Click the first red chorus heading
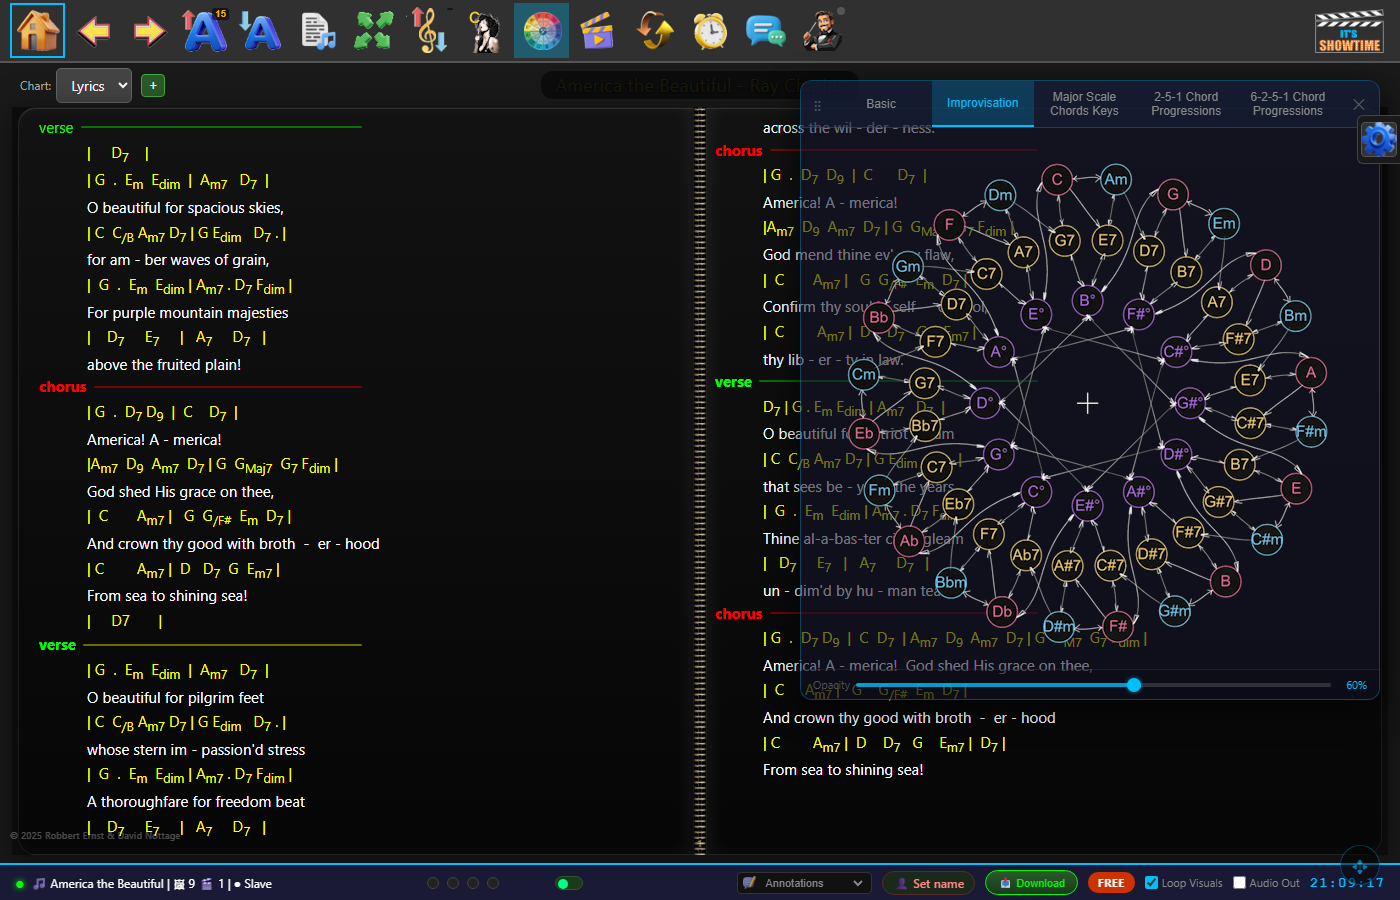1400x900 pixels. (x=63, y=387)
